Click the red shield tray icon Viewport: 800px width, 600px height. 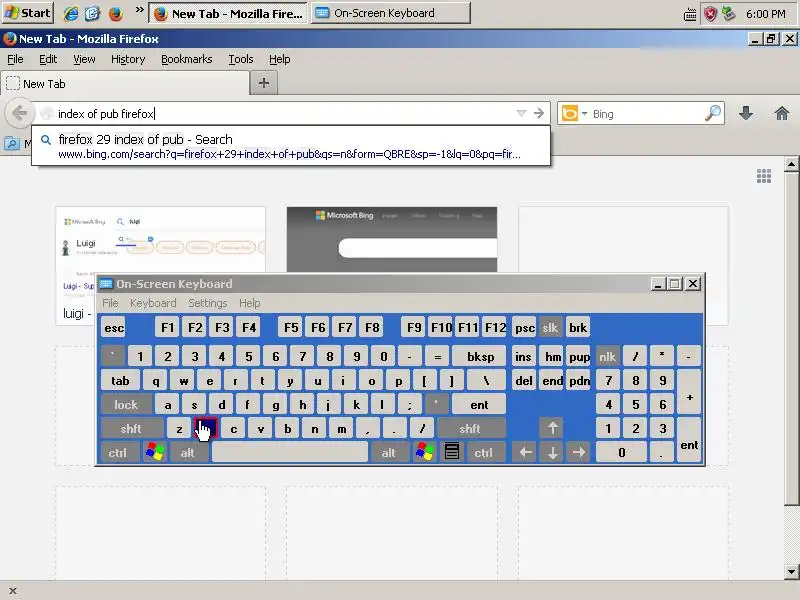710,14
